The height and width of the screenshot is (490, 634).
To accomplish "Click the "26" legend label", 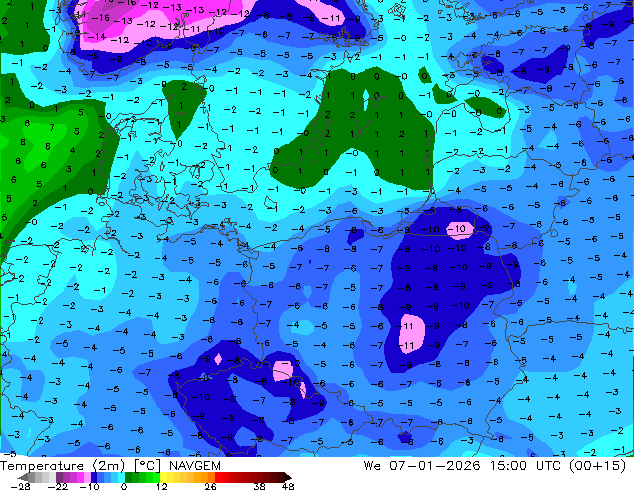I will (x=210, y=486).
